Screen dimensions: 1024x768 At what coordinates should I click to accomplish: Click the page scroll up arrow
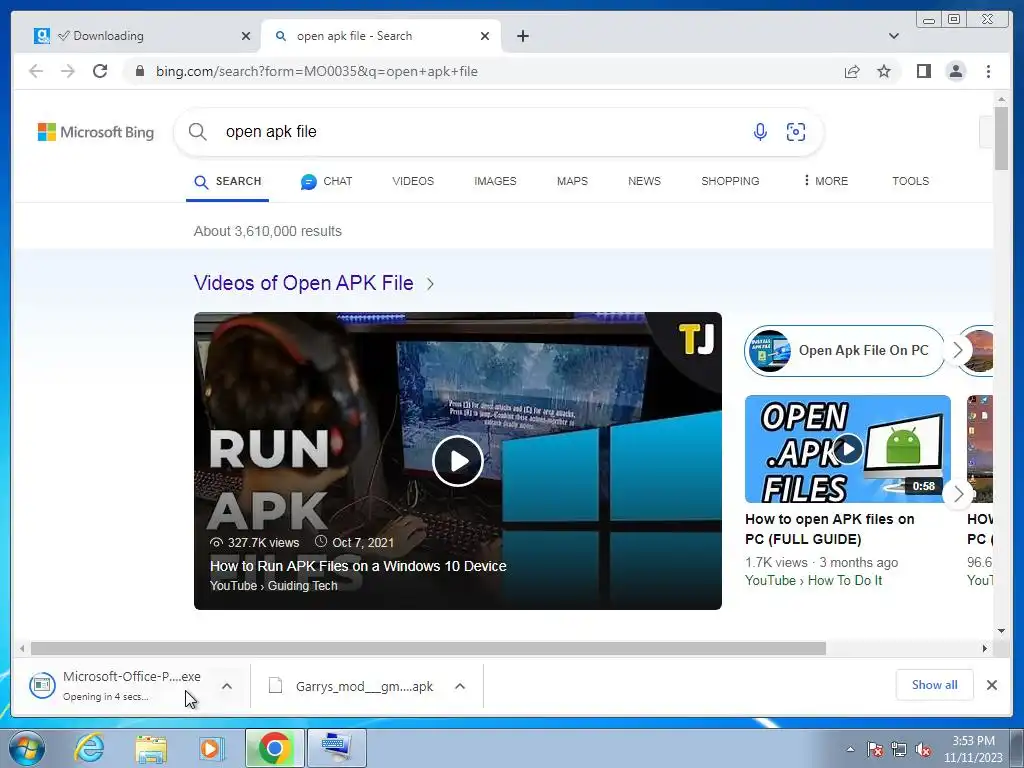[1001, 99]
